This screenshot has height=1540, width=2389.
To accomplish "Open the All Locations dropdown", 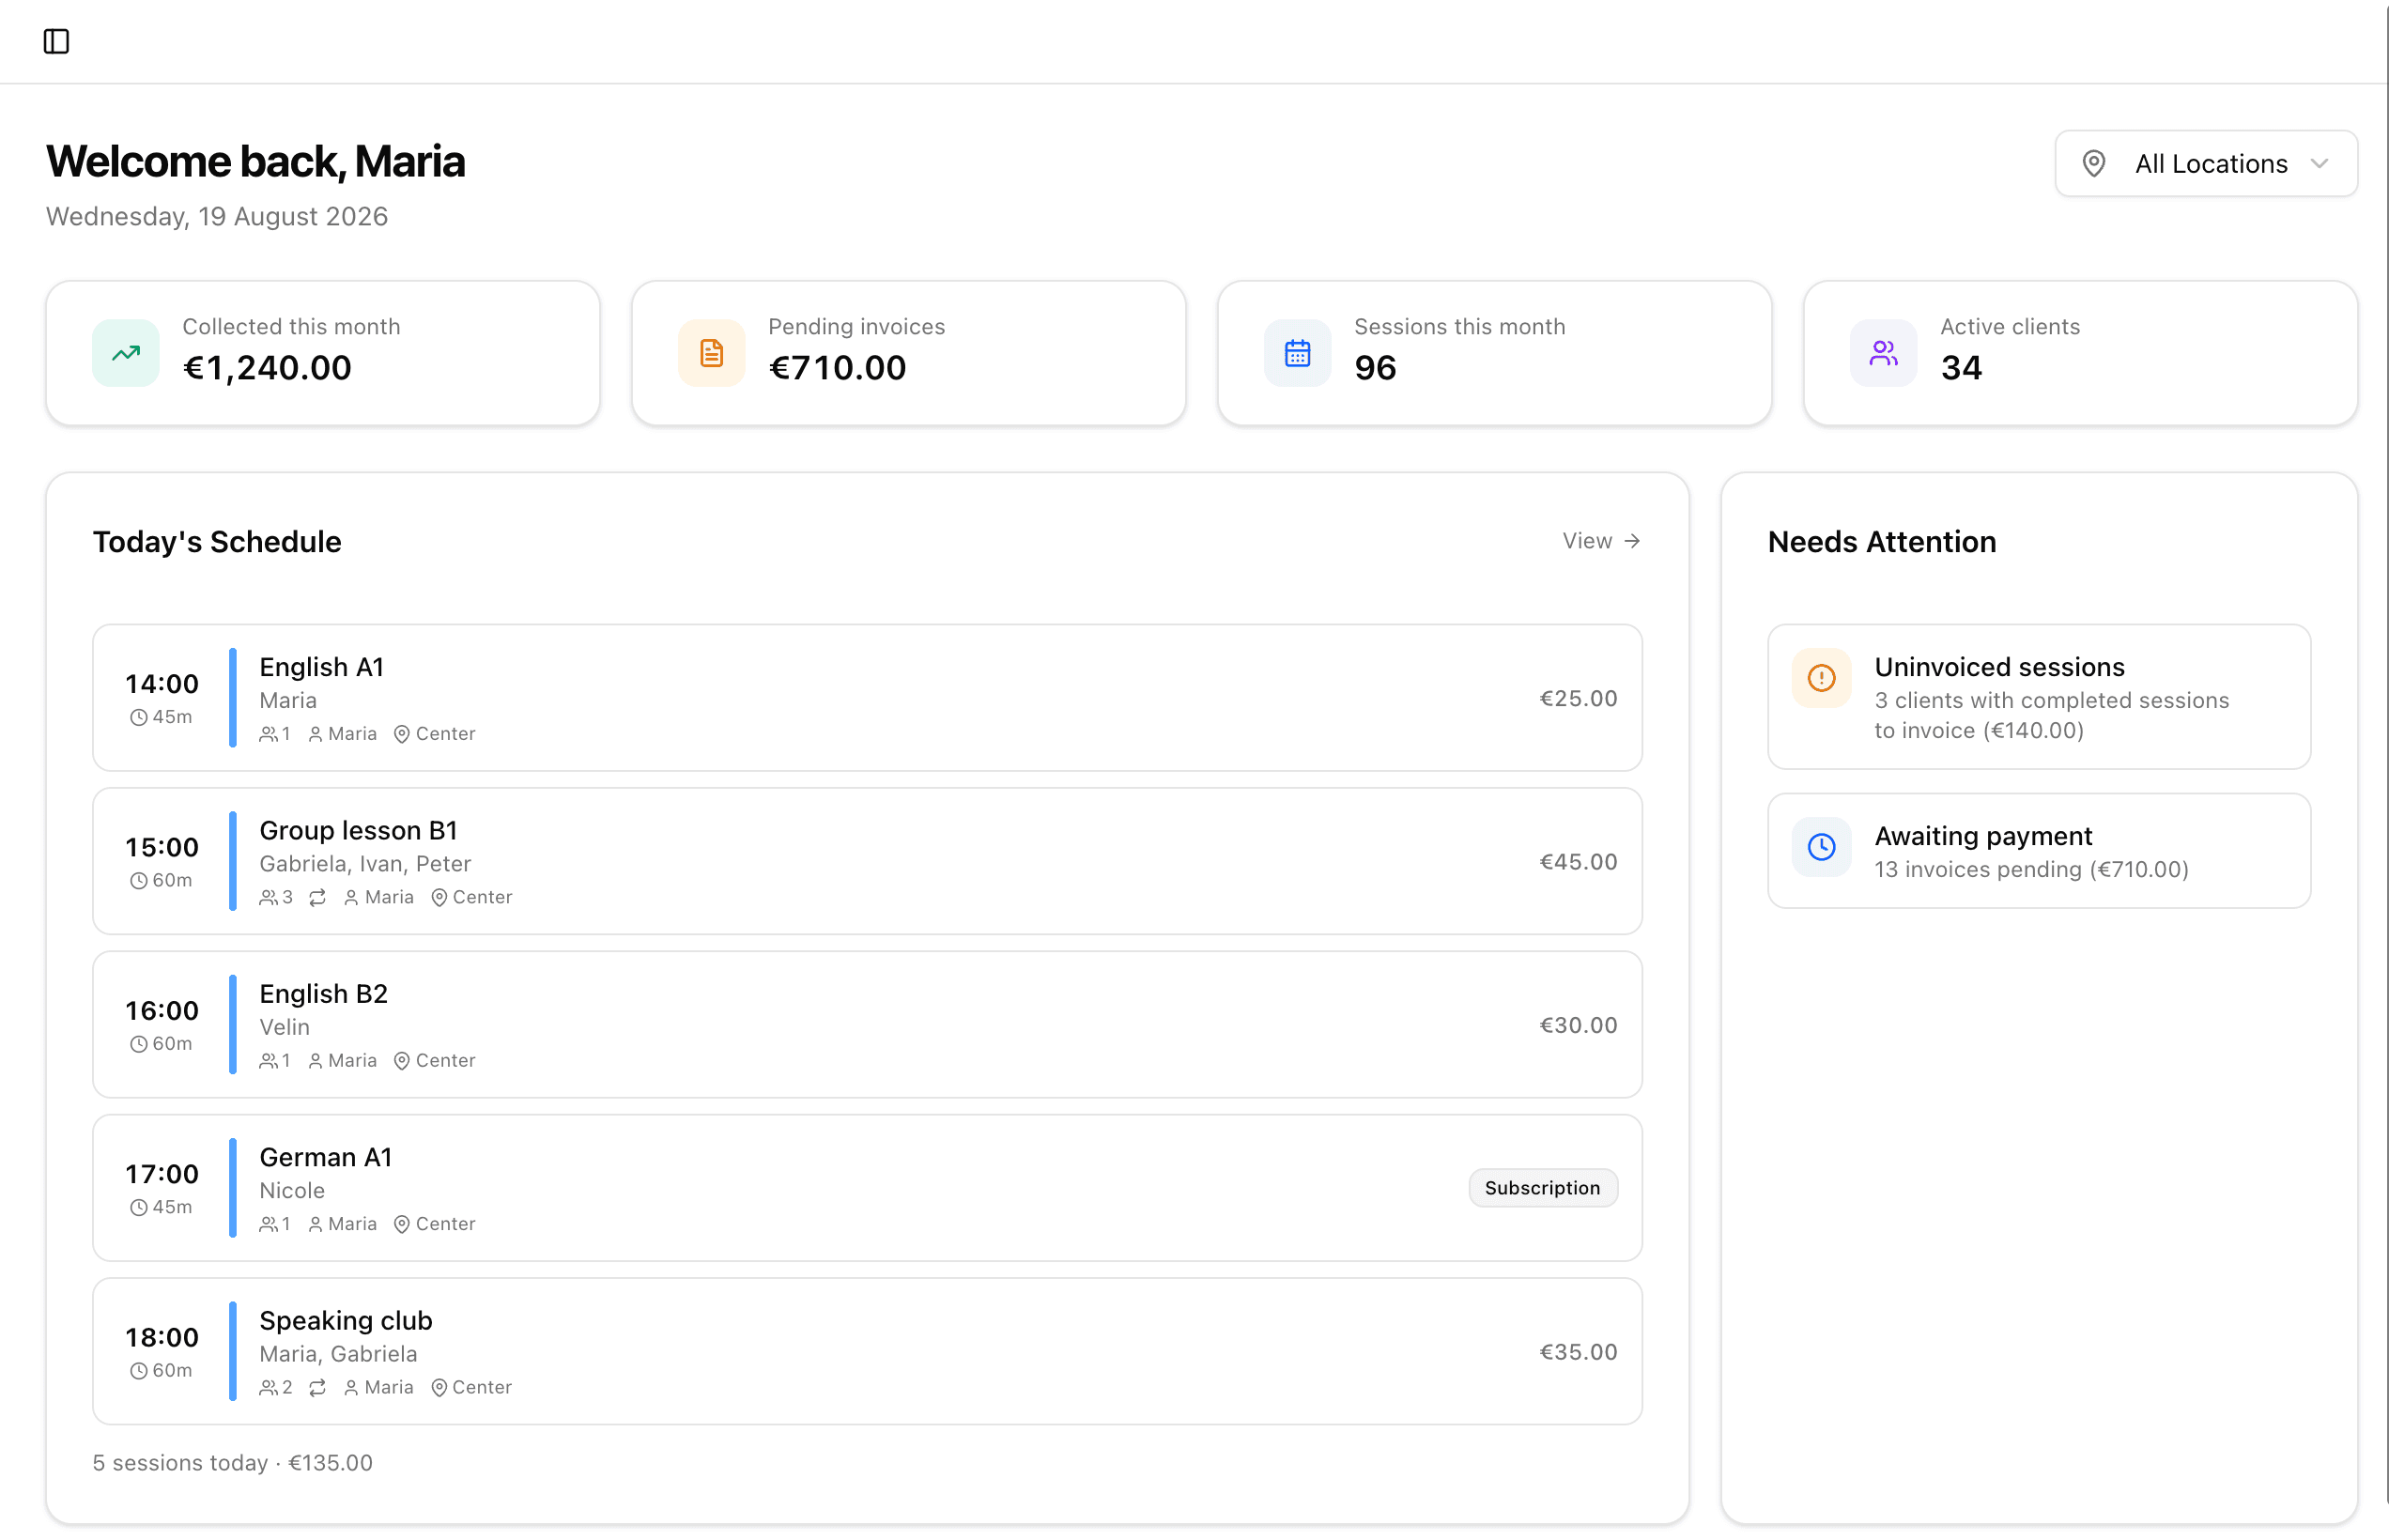I will click(x=2205, y=163).
